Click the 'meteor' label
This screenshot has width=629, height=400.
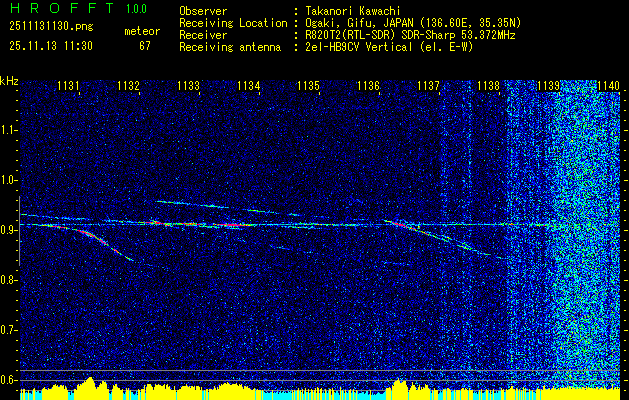(x=142, y=31)
